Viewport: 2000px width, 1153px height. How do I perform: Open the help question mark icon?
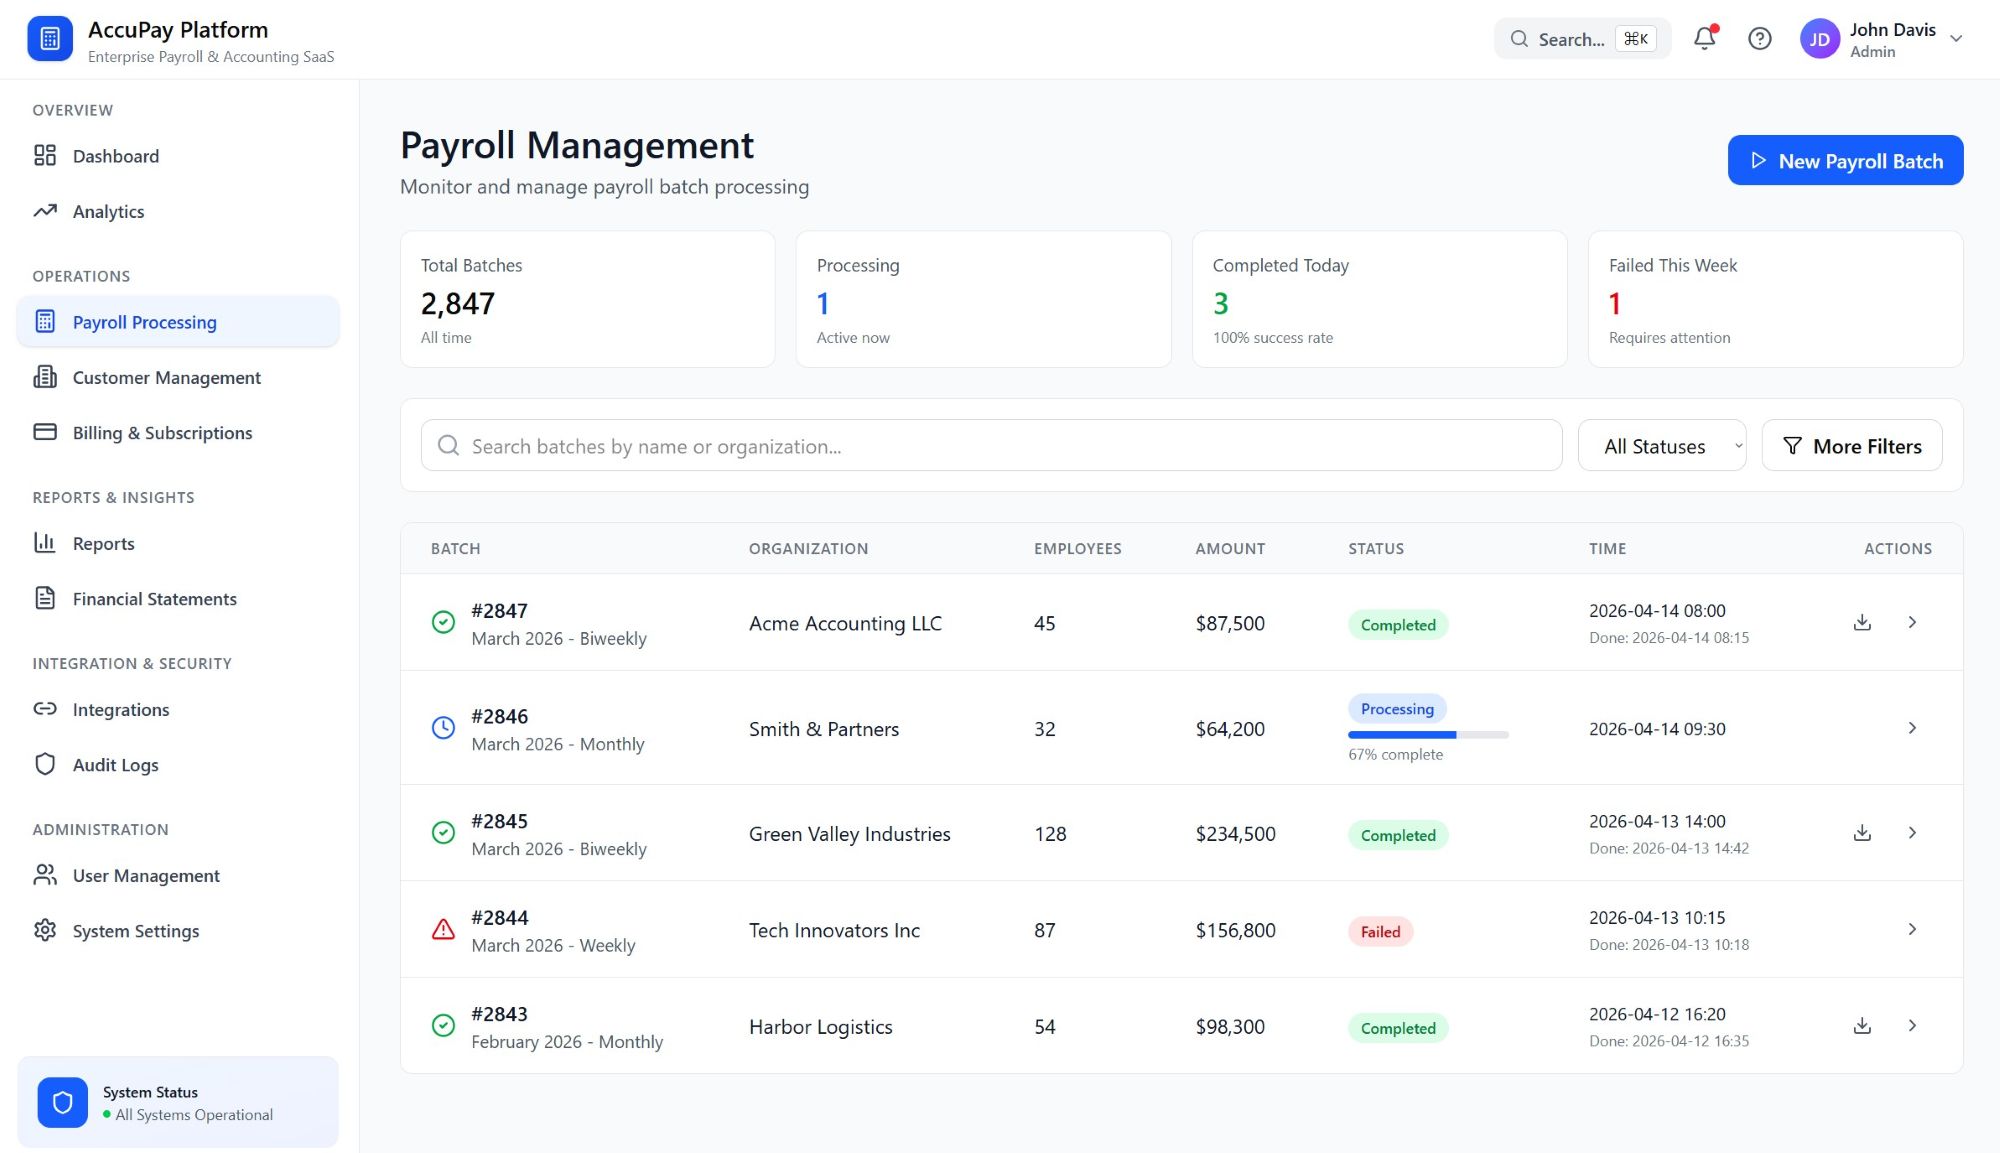(x=1760, y=39)
